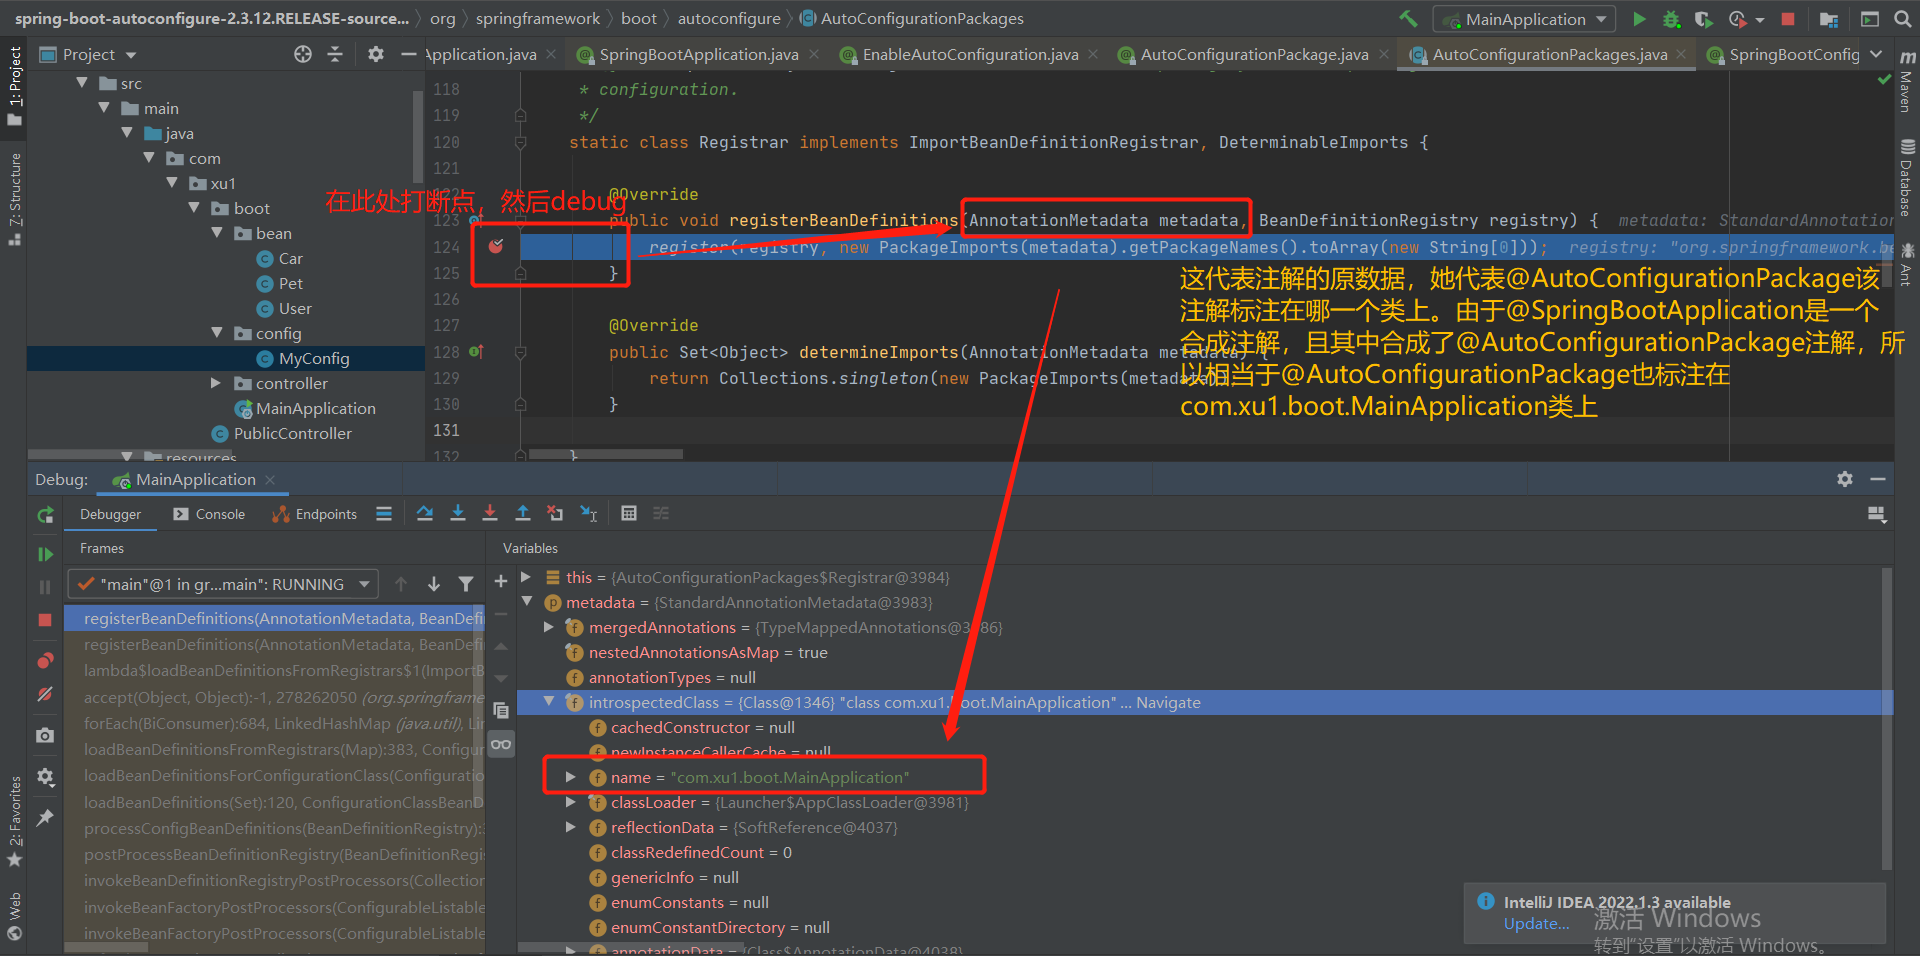Open the Project Structure dialog icon
Image resolution: width=1920 pixels, height=956 pixels.
tap(1829, 19)
